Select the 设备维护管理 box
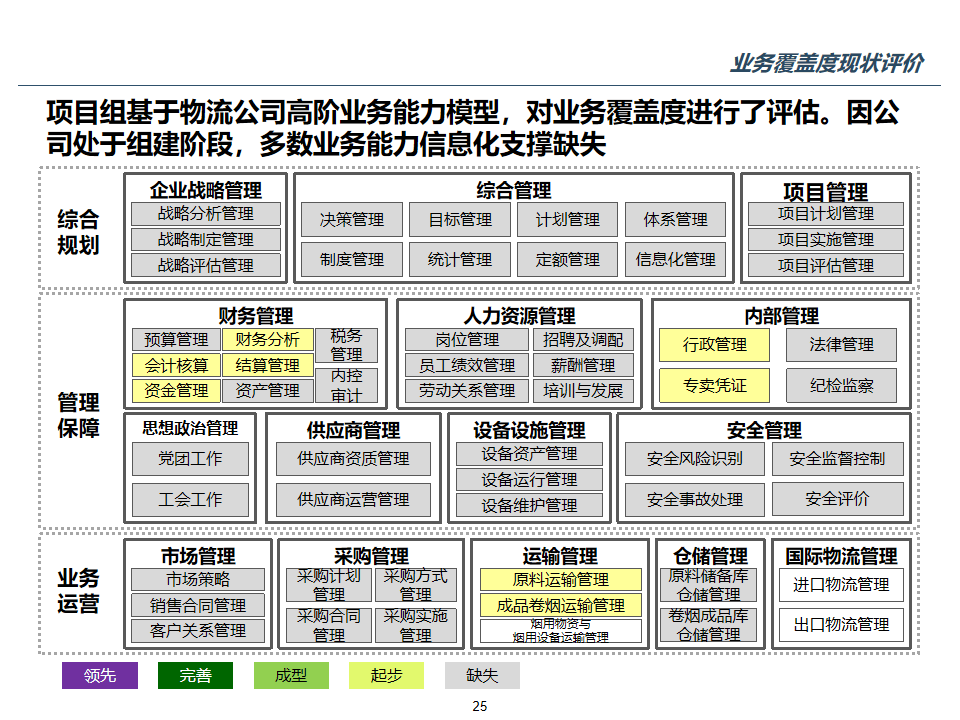 coord(529,505)
